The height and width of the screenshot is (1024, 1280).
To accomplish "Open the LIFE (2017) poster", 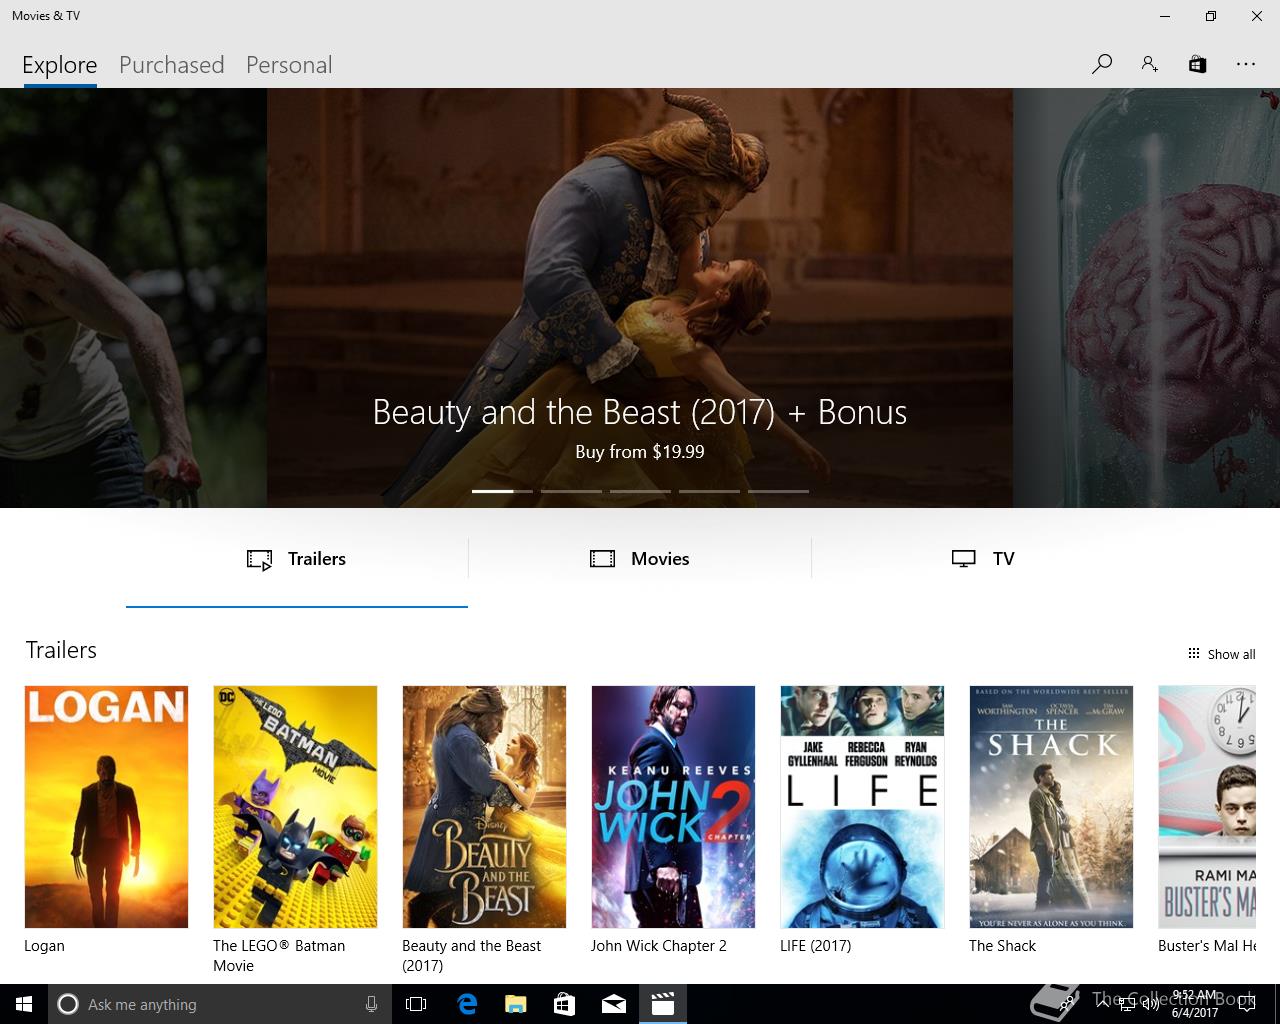I will click(x=862, y=807).
